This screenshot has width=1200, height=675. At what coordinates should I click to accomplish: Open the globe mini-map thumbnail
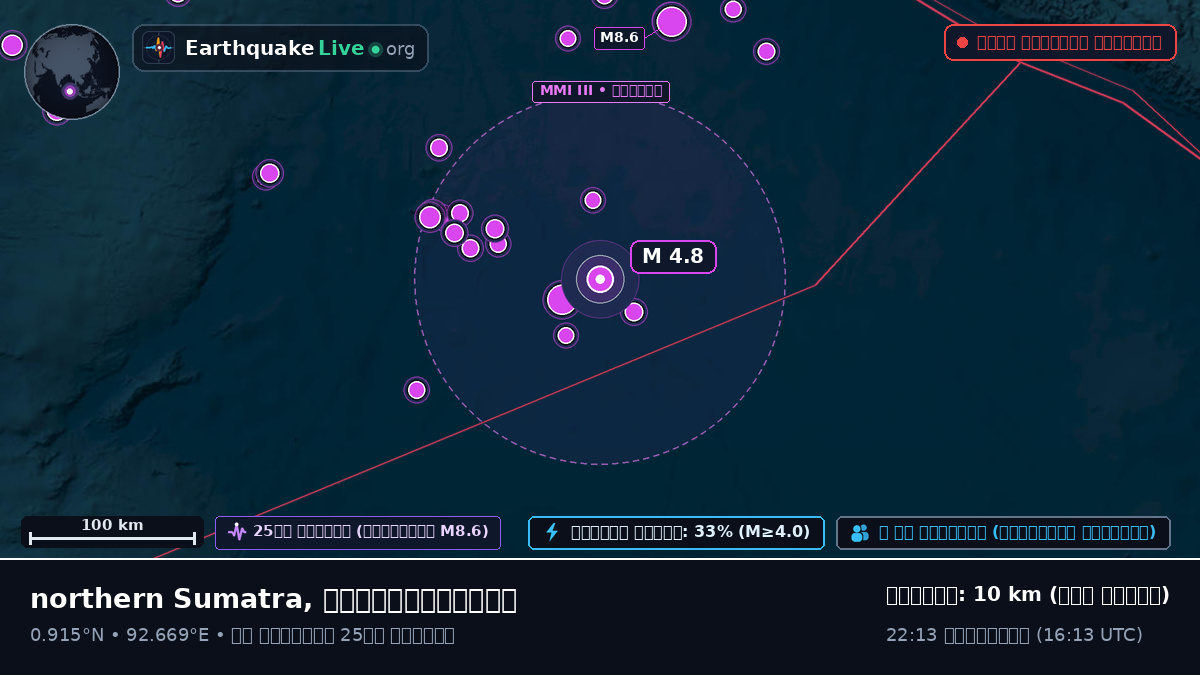72,72
